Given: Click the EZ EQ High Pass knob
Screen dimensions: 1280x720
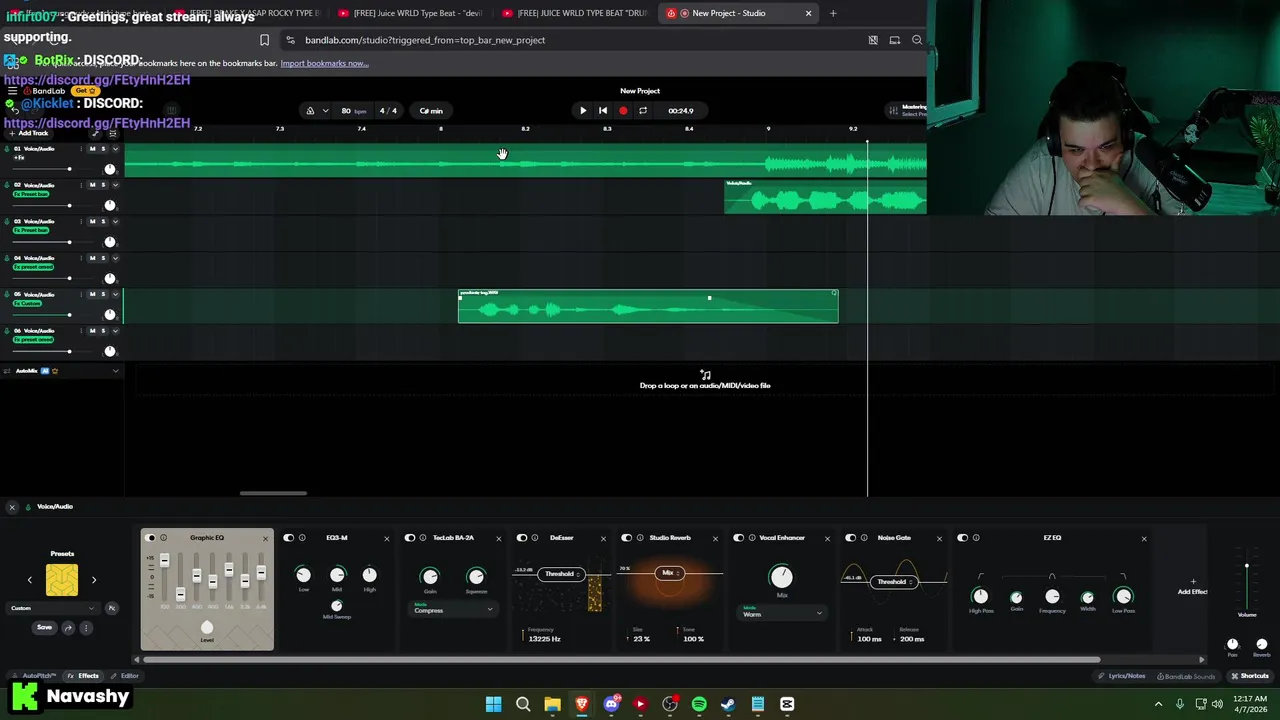Looking at the screenshot, I should click(x=980, y=596).
